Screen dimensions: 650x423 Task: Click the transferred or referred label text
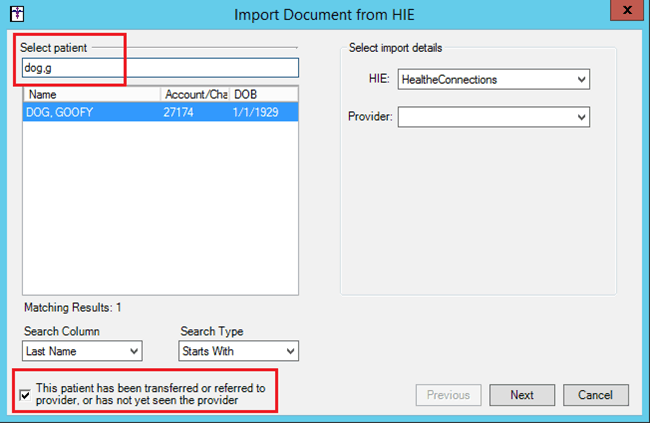[150, 394]
